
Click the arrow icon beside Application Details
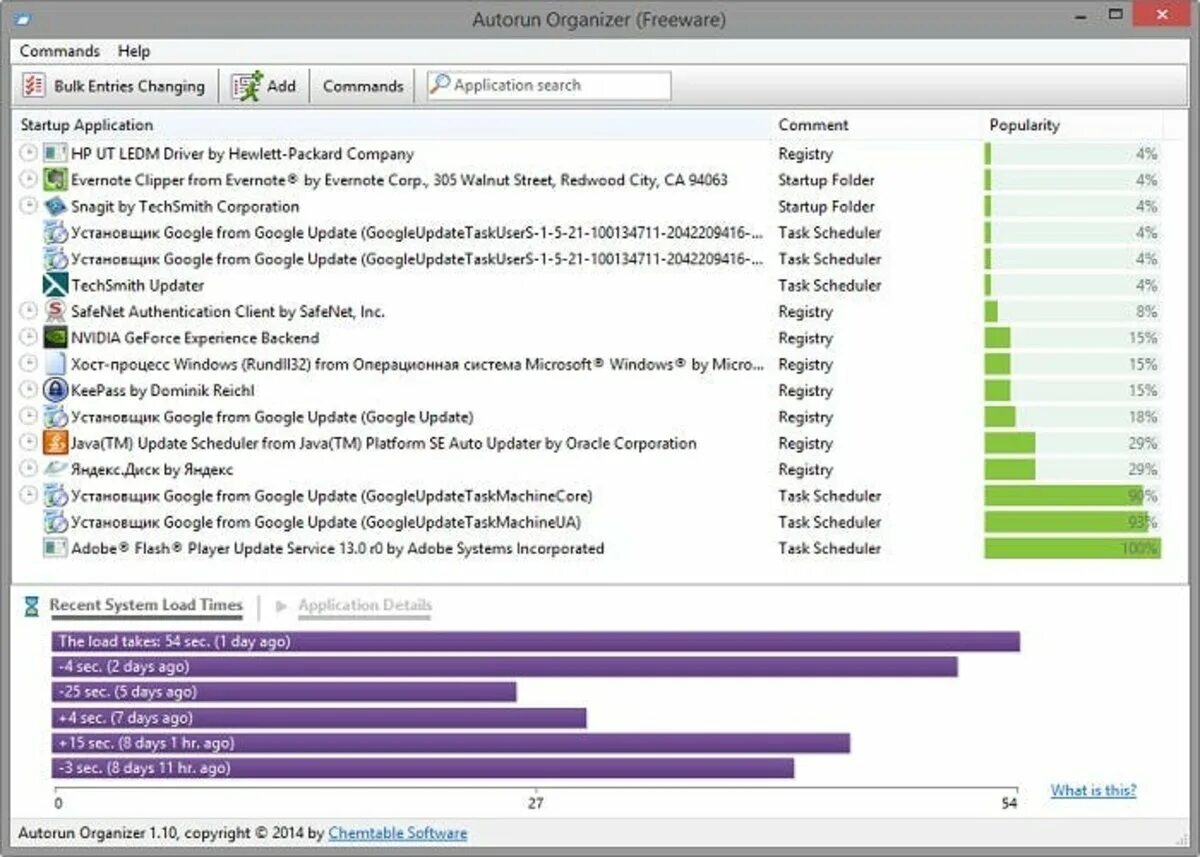pos(282,605)
